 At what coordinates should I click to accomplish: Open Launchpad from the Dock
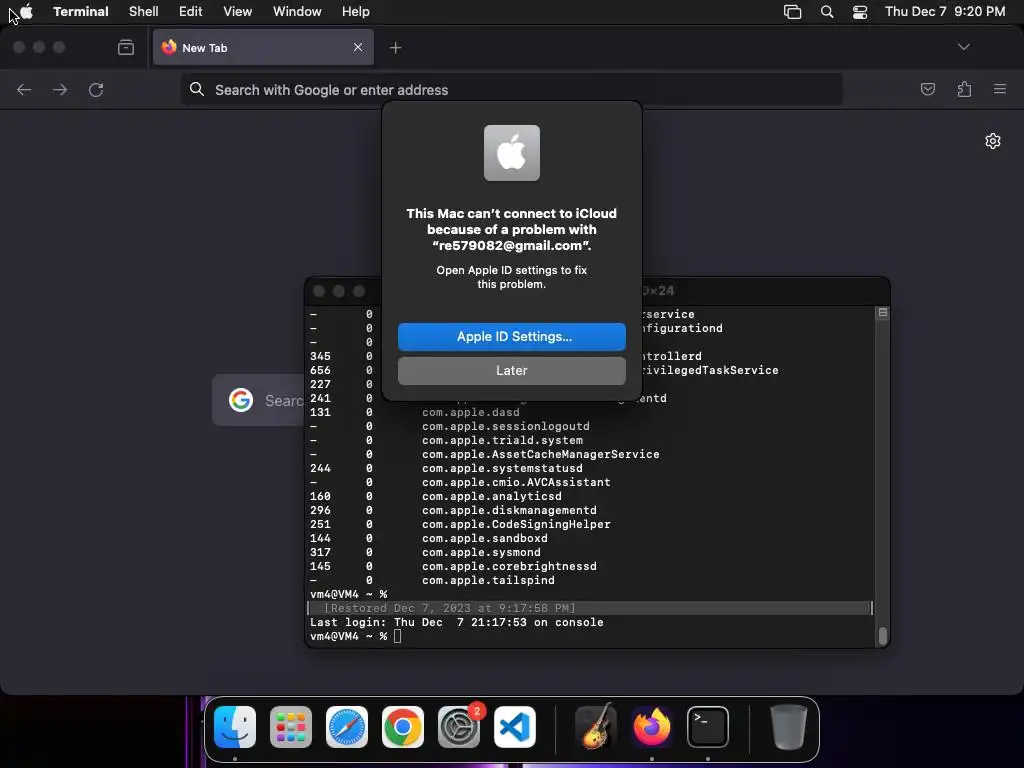[x=291, y=727]
